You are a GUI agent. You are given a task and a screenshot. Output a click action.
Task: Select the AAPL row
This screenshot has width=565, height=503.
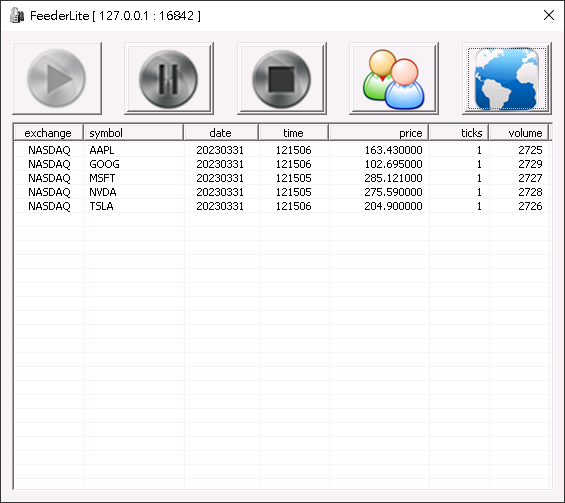tap(282, 150)
